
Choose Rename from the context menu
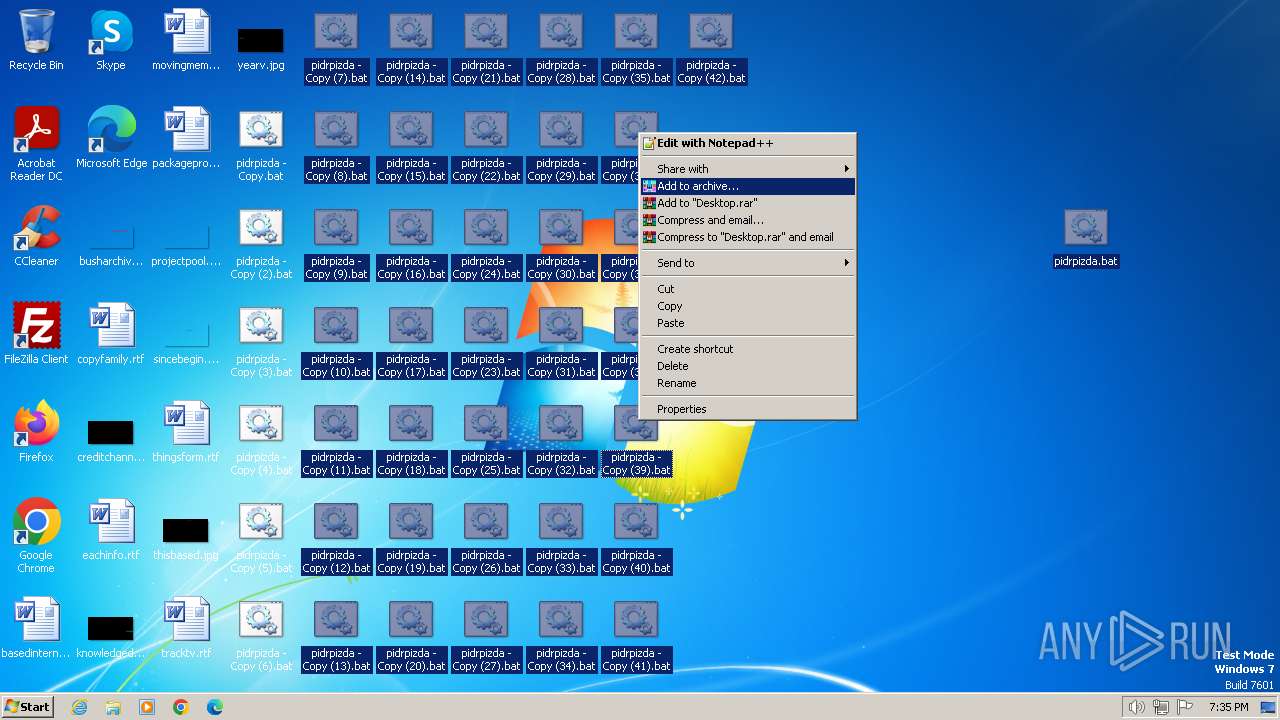[x=748, y=383]
